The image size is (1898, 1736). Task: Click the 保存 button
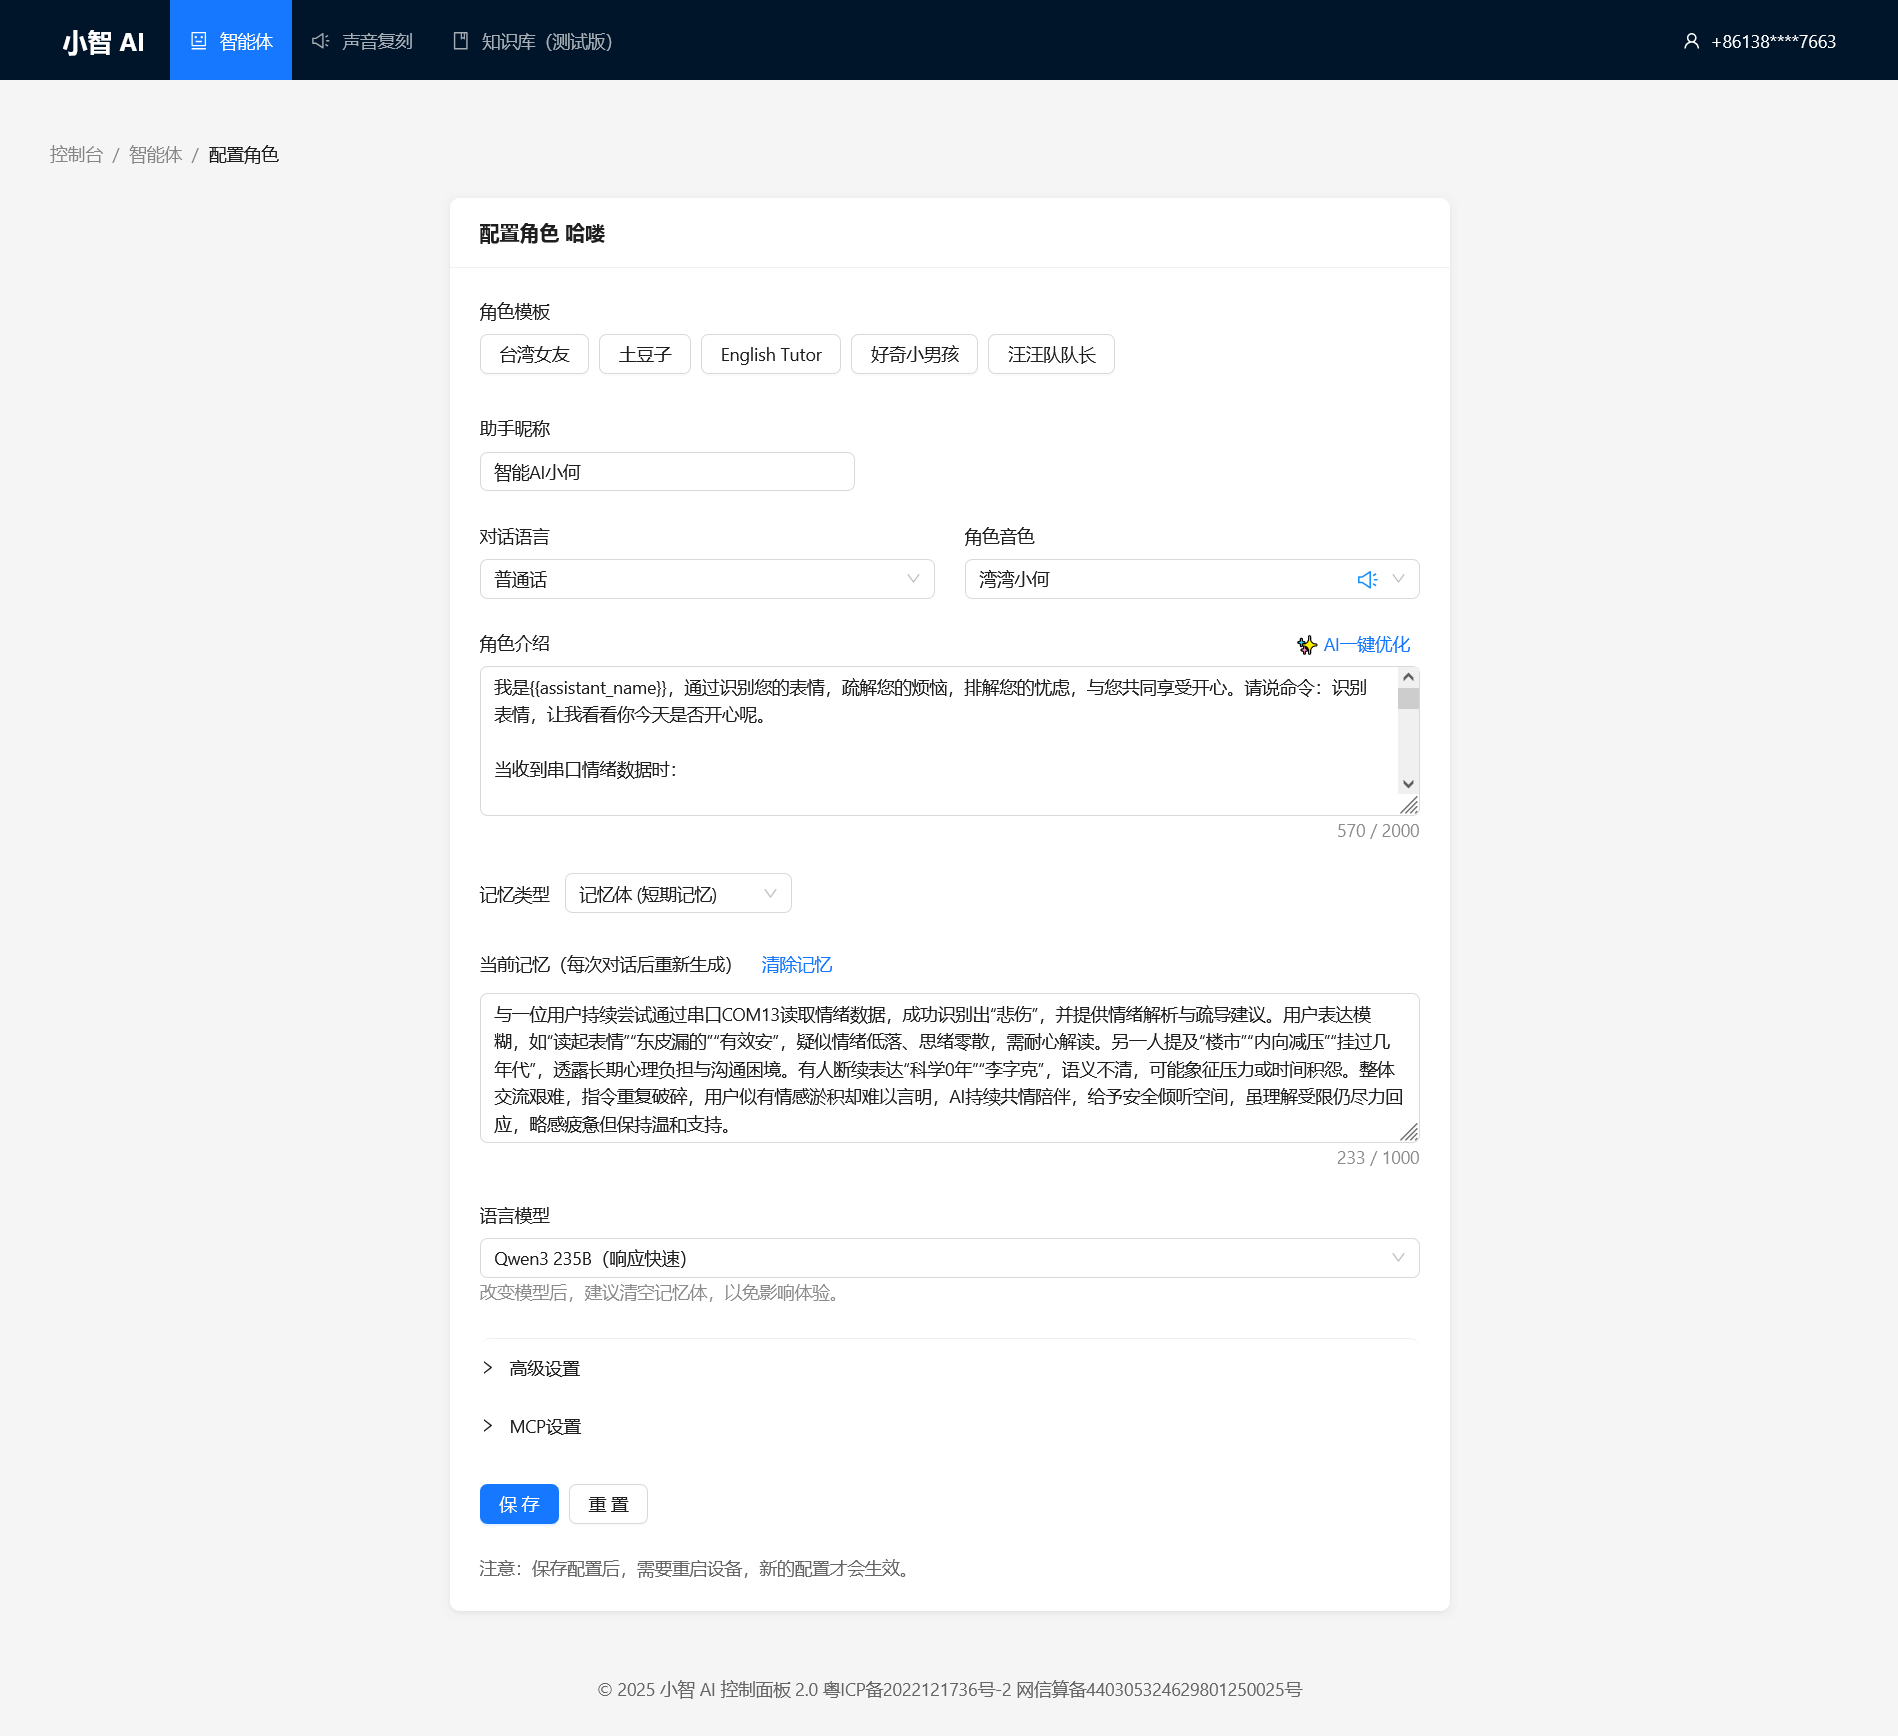click(518, 1504)
